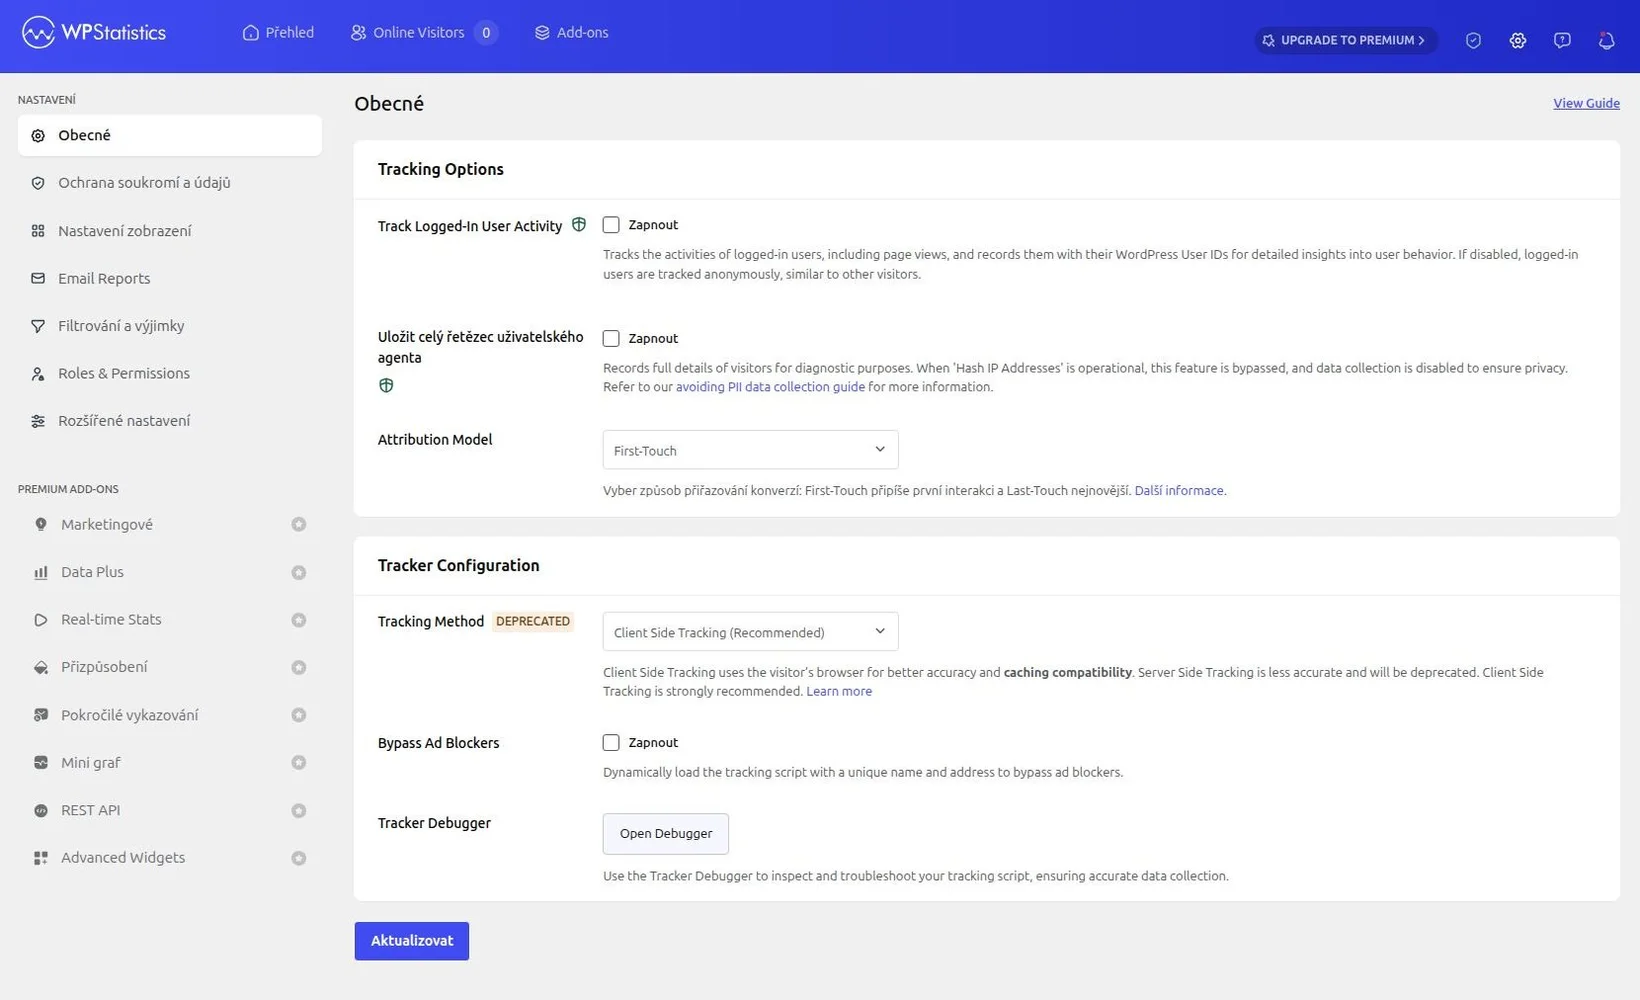
Task: Click the Online Visitors count badge
Action: point(486,32)
